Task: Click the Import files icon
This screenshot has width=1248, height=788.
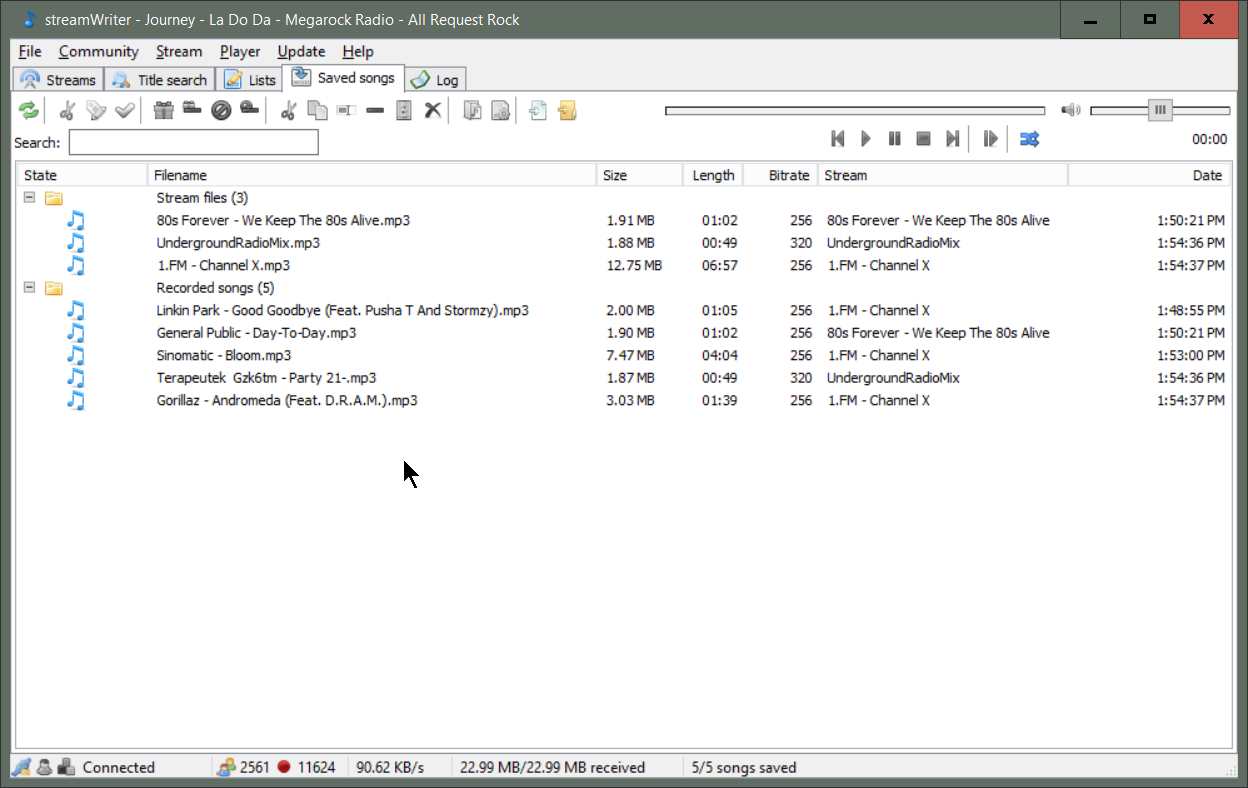Action: 538,110
